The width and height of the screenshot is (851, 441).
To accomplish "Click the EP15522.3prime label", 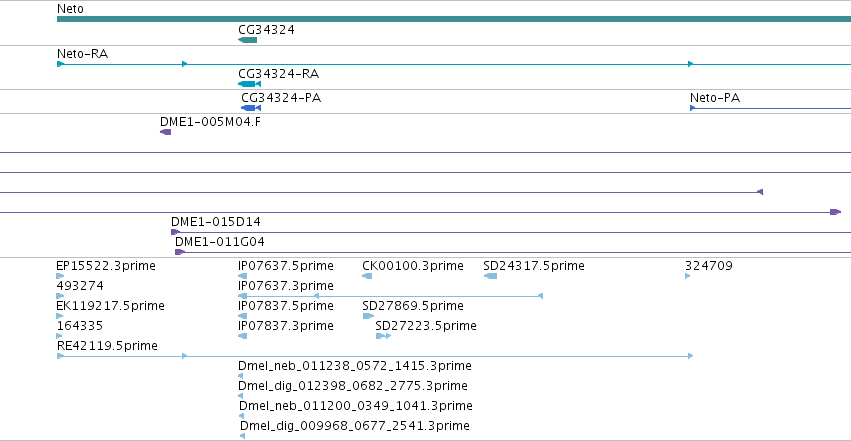I will (x=106, y=266).
